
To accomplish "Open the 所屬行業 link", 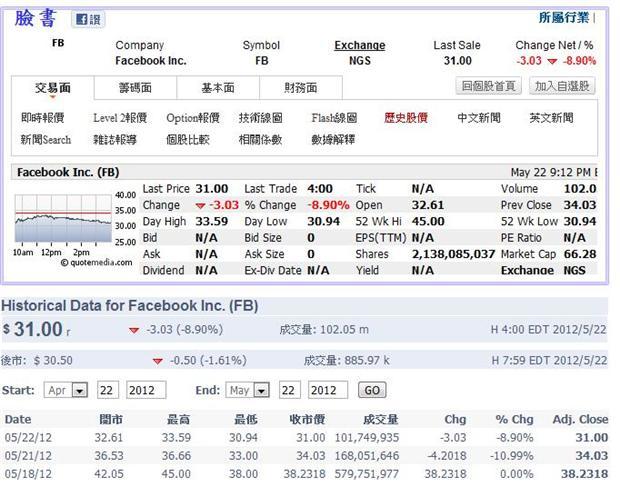I will 564,18.
